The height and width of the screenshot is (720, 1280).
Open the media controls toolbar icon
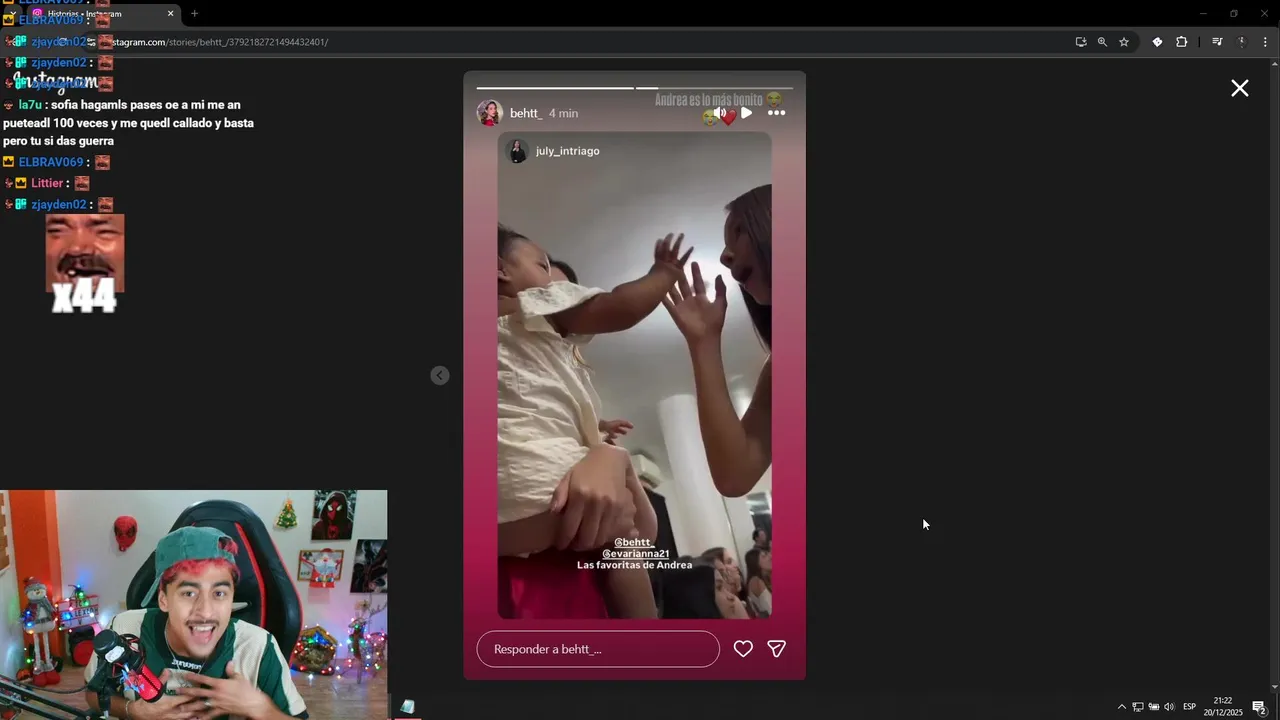click(1217, 42)
